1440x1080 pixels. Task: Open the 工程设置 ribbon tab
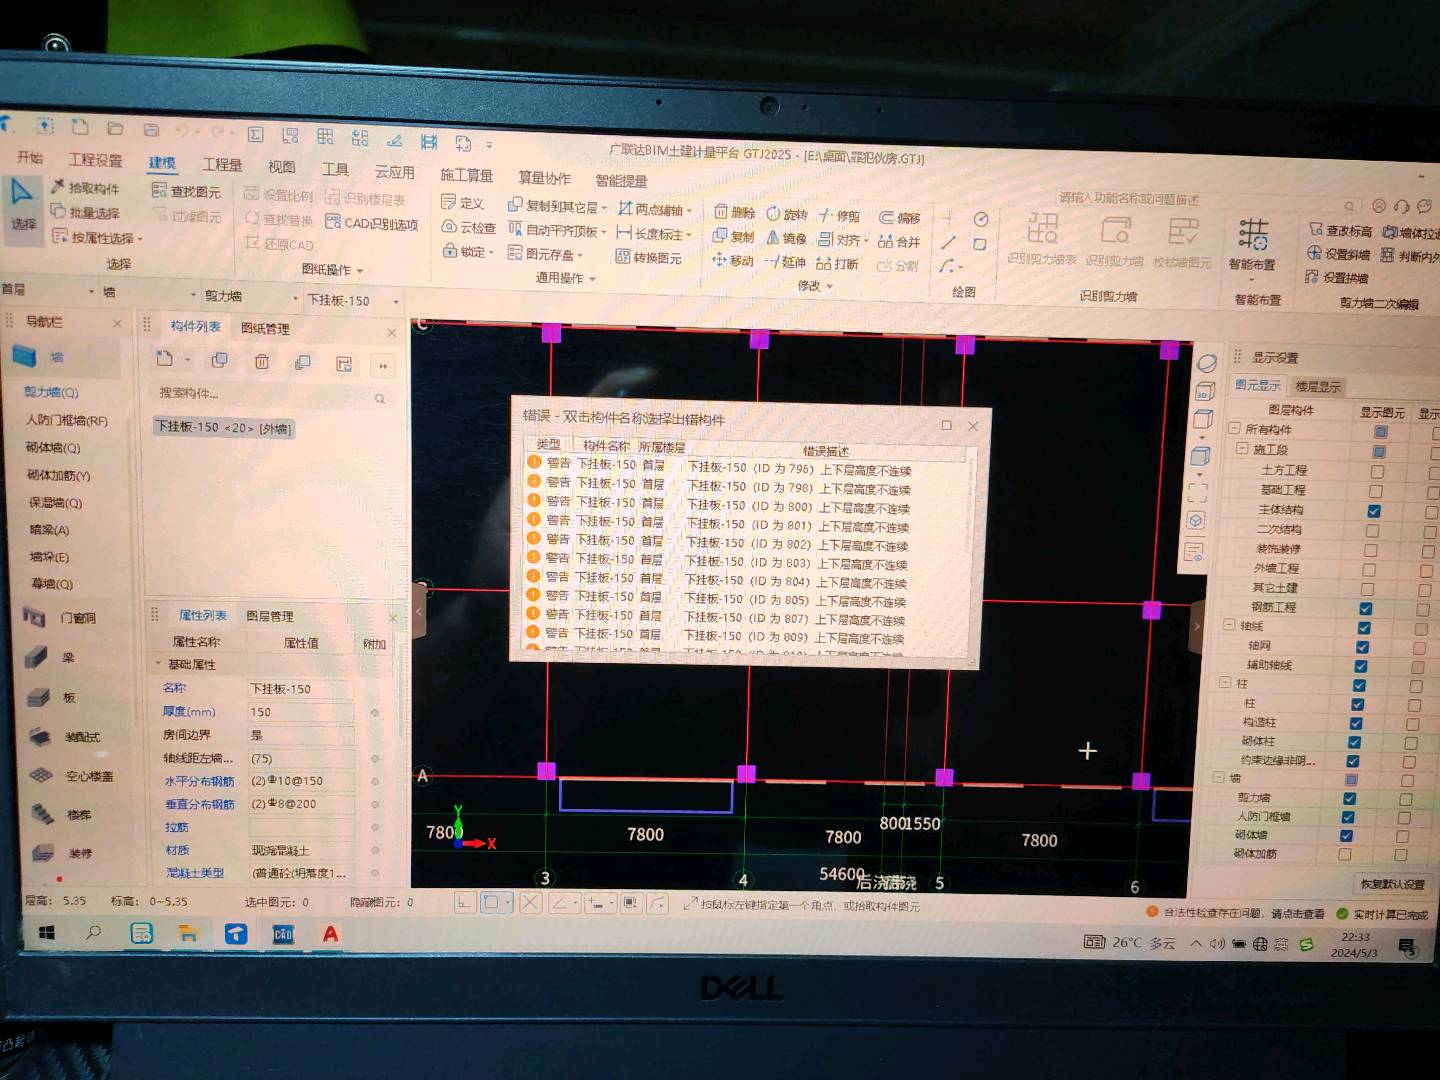[x=95, y=160]
